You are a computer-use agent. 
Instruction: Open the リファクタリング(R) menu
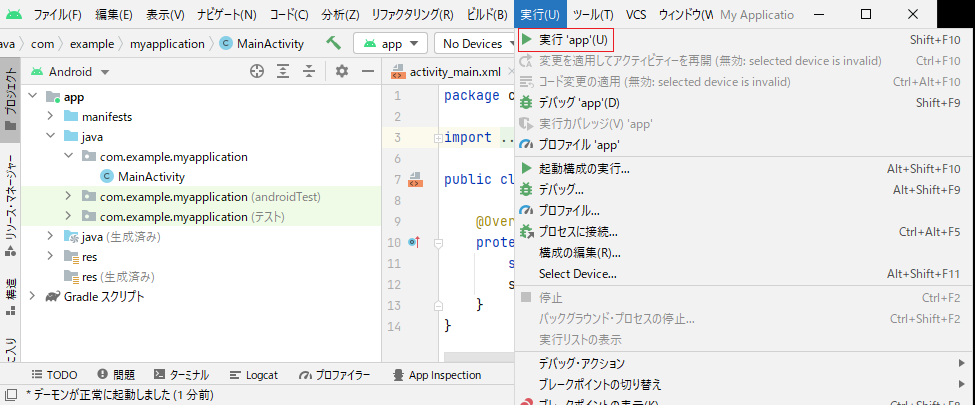tap(412, 14)
